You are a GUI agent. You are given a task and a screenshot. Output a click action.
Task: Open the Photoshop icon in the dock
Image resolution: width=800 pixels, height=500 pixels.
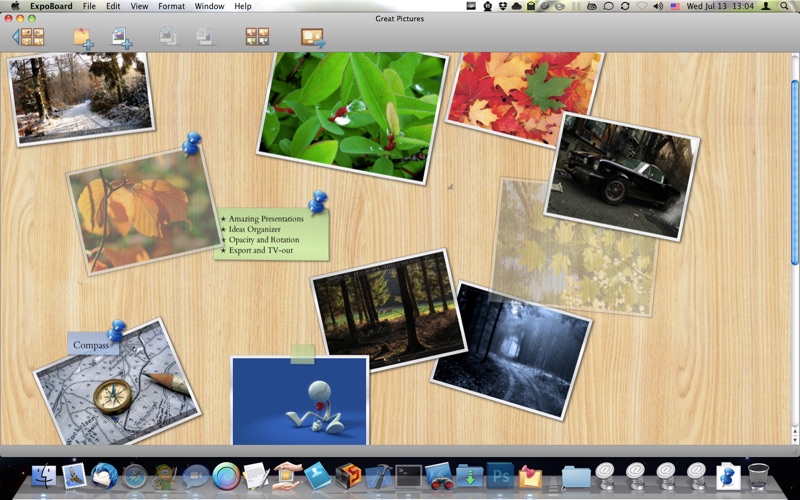click(x=499, y=475)
